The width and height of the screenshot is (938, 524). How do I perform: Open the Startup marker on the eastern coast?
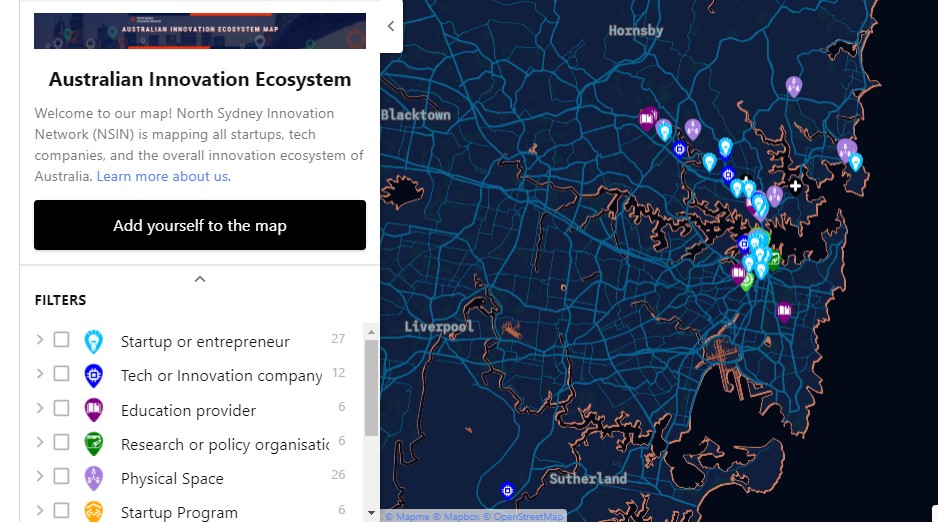tap(856, 162)
